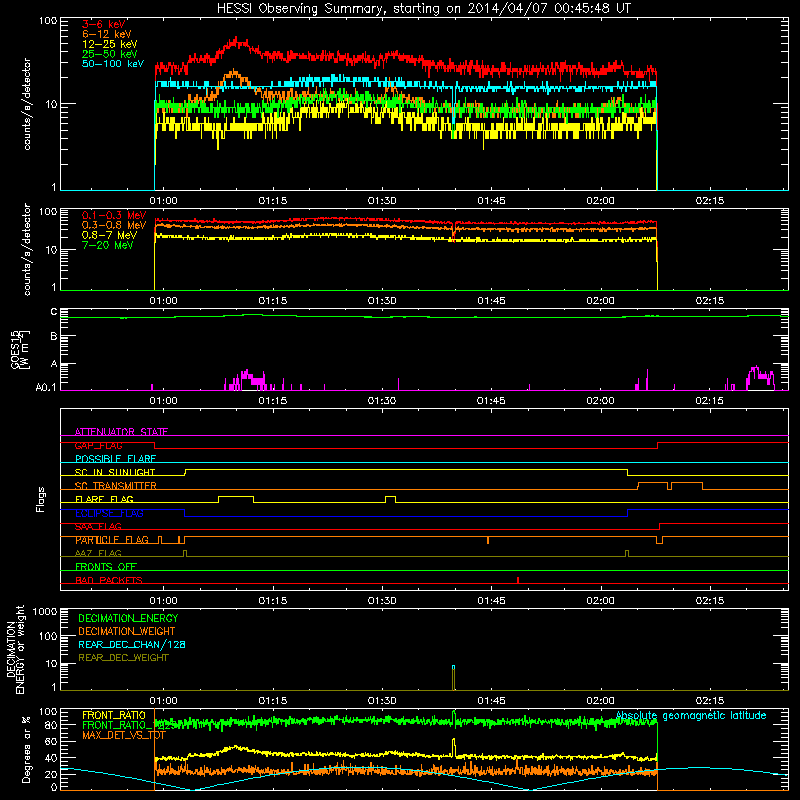Click the DECIMATION_WEIGHT legend label

[127, 631]
